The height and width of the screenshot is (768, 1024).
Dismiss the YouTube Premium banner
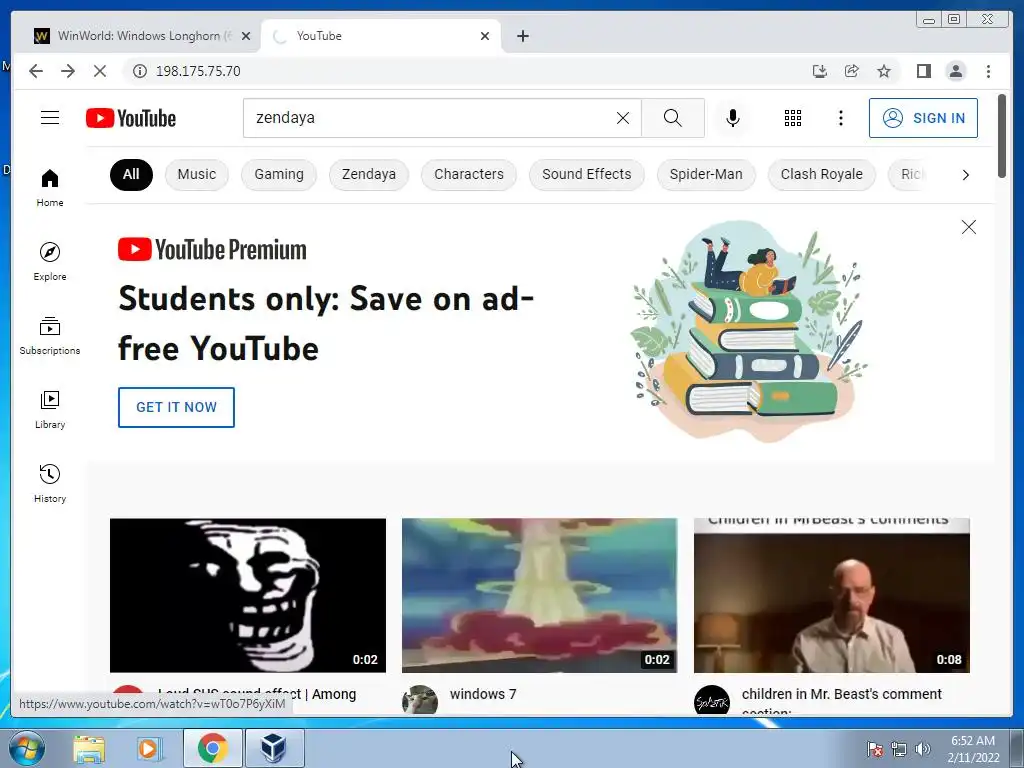tap(968, 227)
